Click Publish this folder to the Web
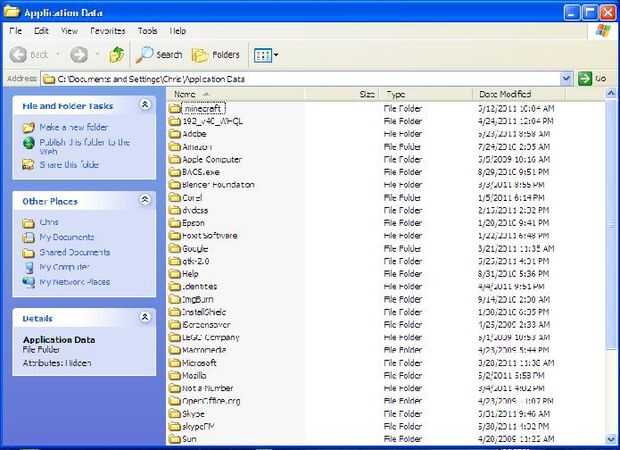 coord(85,146)
